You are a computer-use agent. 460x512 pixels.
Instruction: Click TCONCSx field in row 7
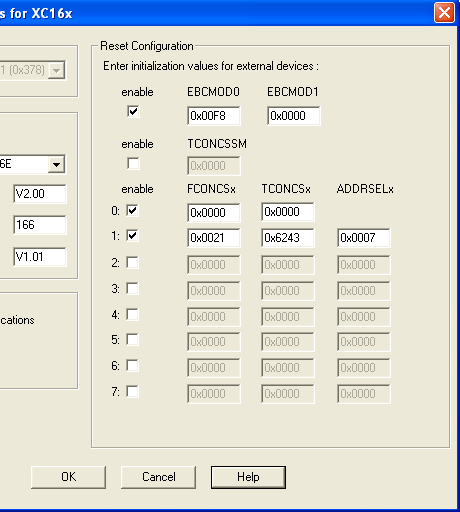tap(288, 394)
